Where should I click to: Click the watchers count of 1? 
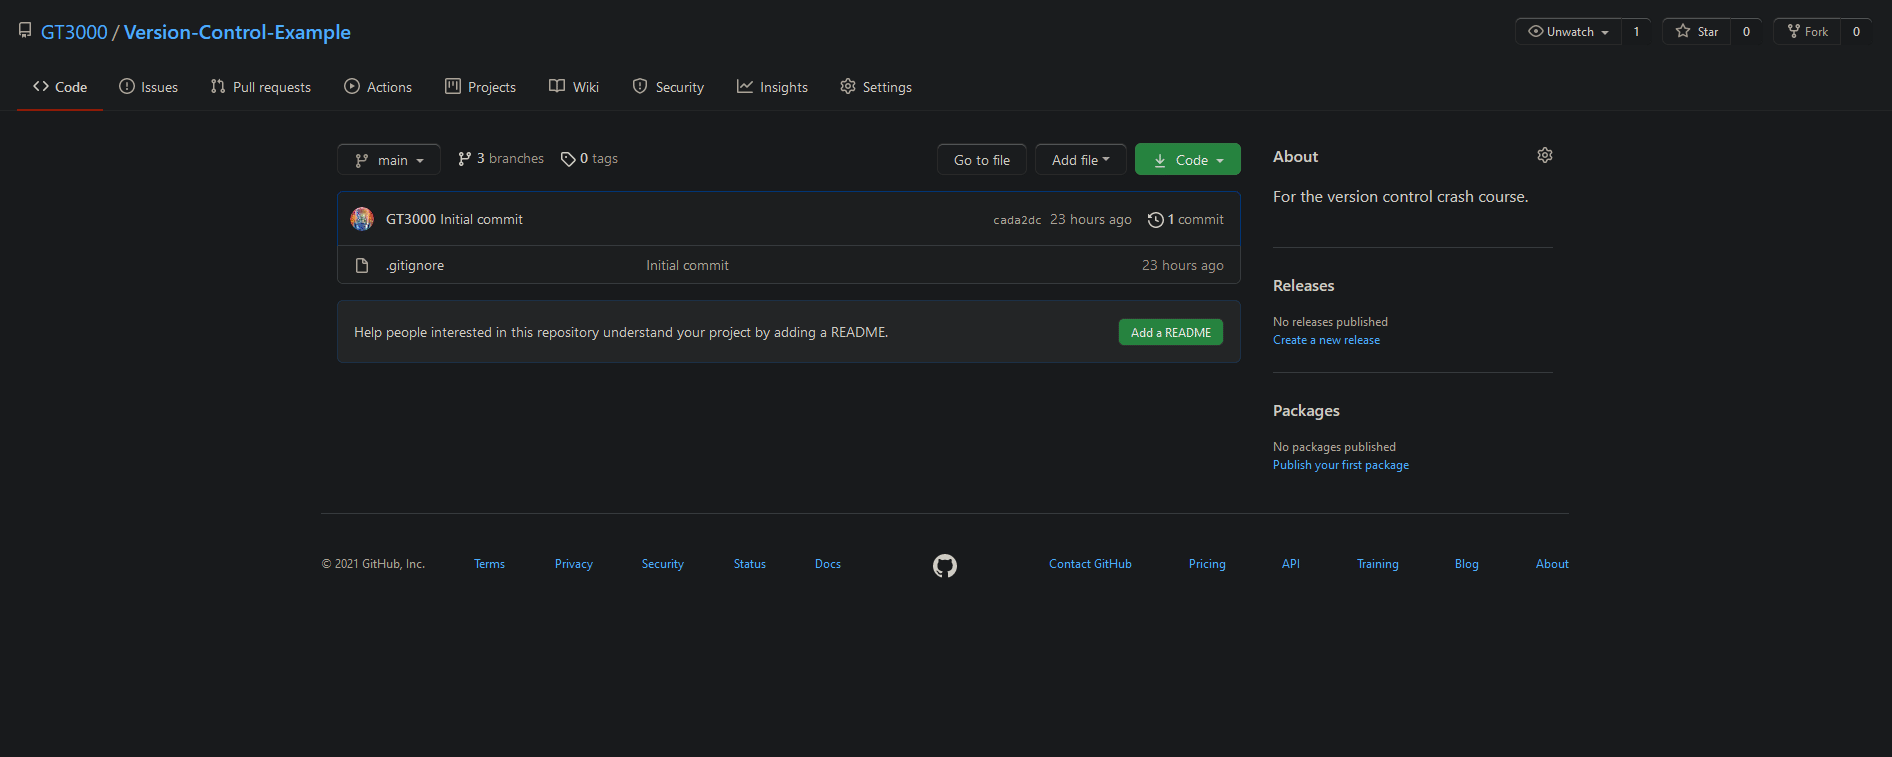[1636, 32]
